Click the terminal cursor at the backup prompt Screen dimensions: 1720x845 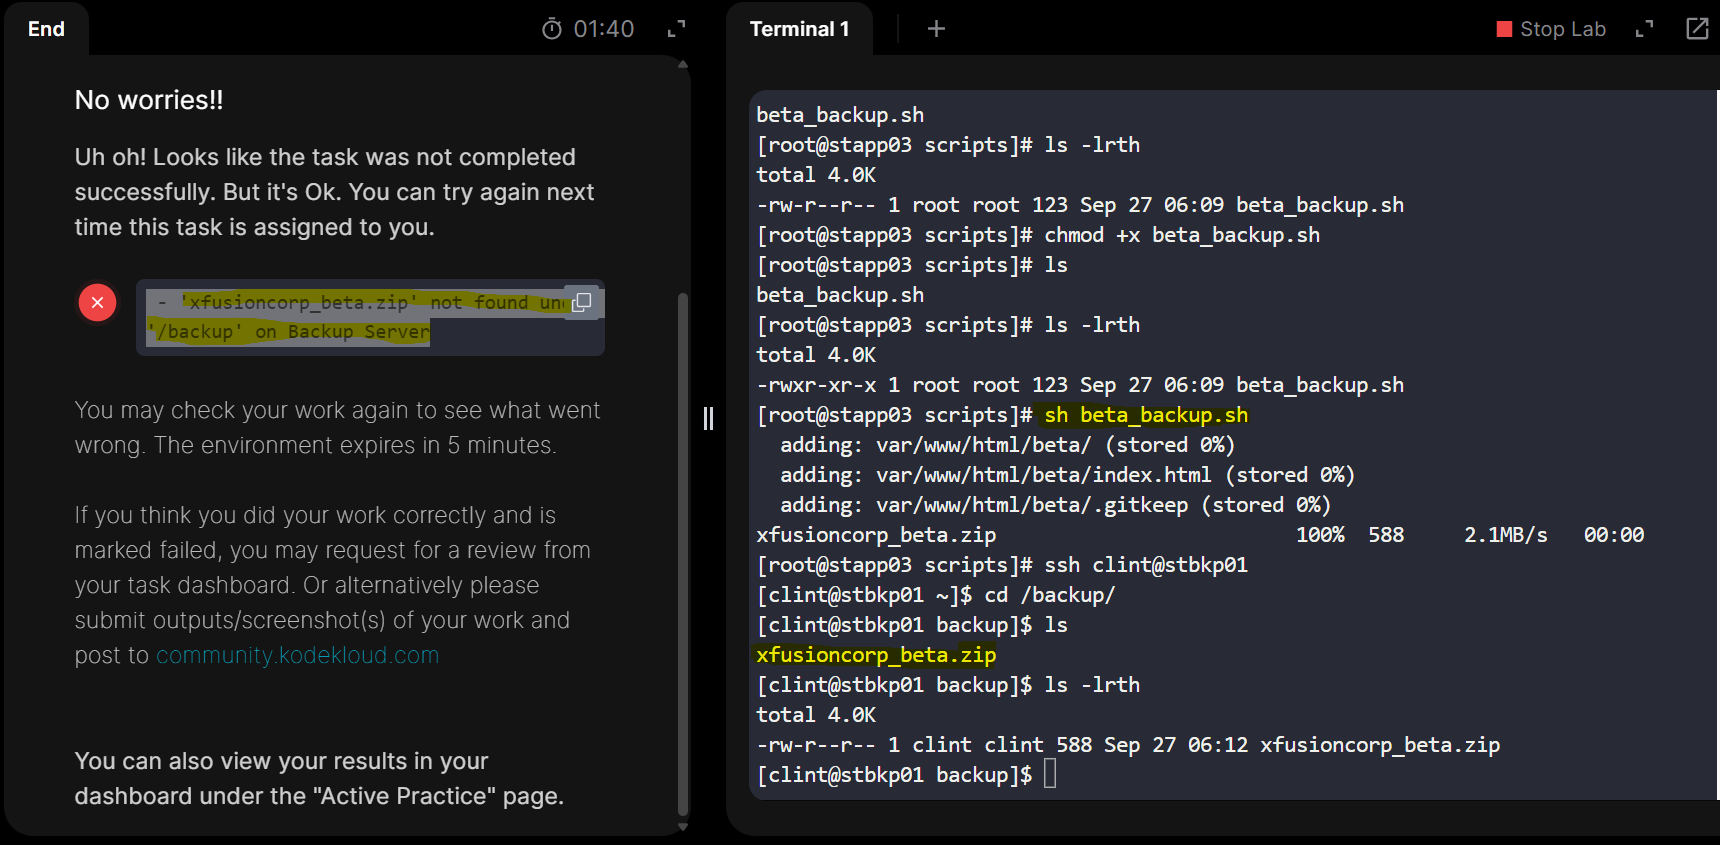(1050, 774)
